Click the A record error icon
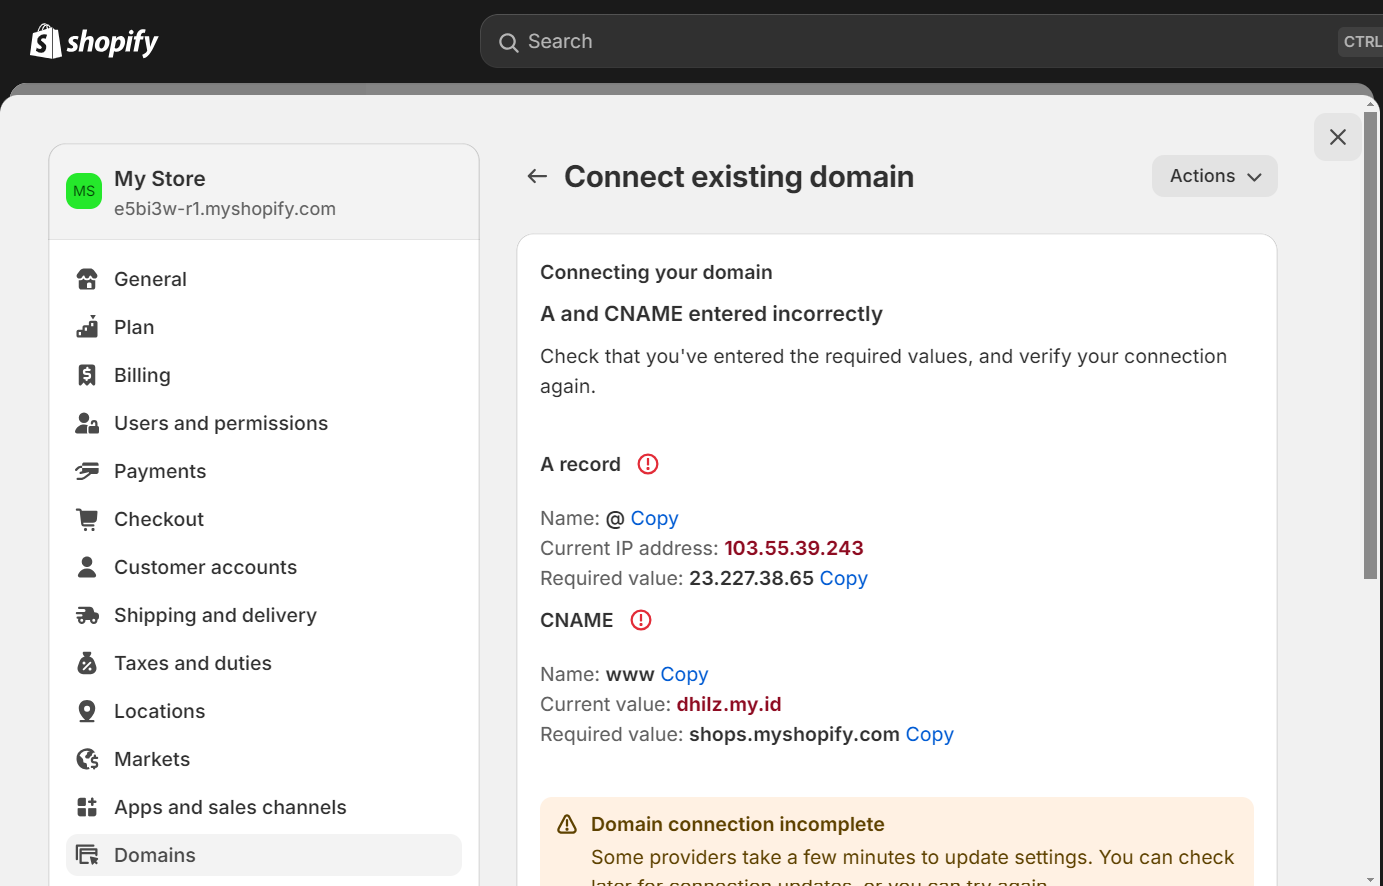Image resolution: width=1383 pixels, height=886 pixels. (x=648, y=464)
